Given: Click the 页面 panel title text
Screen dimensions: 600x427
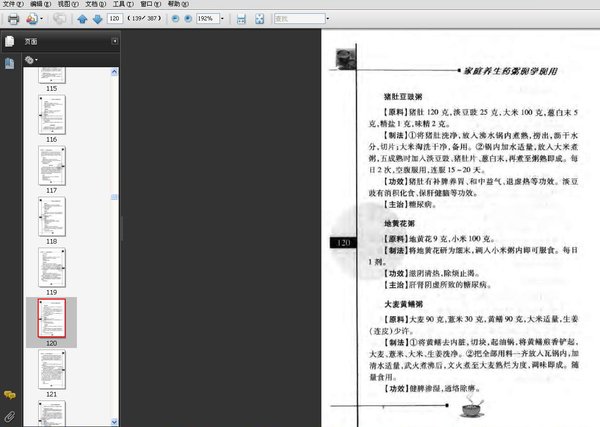Looking at the screenshot, I should 31,41.
